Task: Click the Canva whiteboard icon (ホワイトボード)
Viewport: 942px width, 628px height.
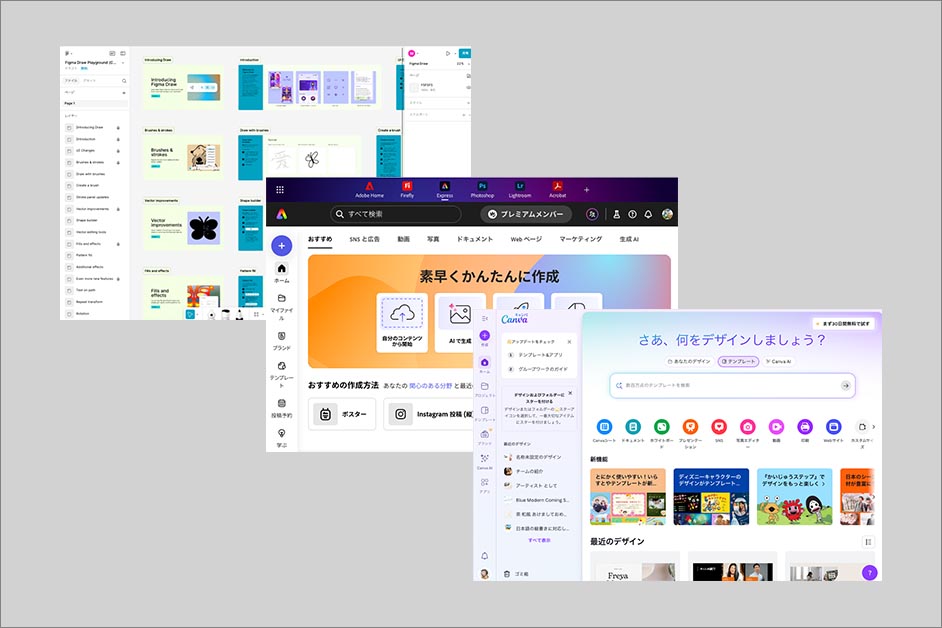Action: (661, 427)
